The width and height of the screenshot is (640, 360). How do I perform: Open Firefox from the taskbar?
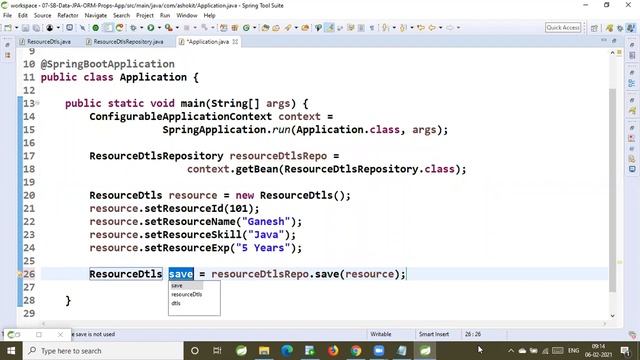(333, 351)
